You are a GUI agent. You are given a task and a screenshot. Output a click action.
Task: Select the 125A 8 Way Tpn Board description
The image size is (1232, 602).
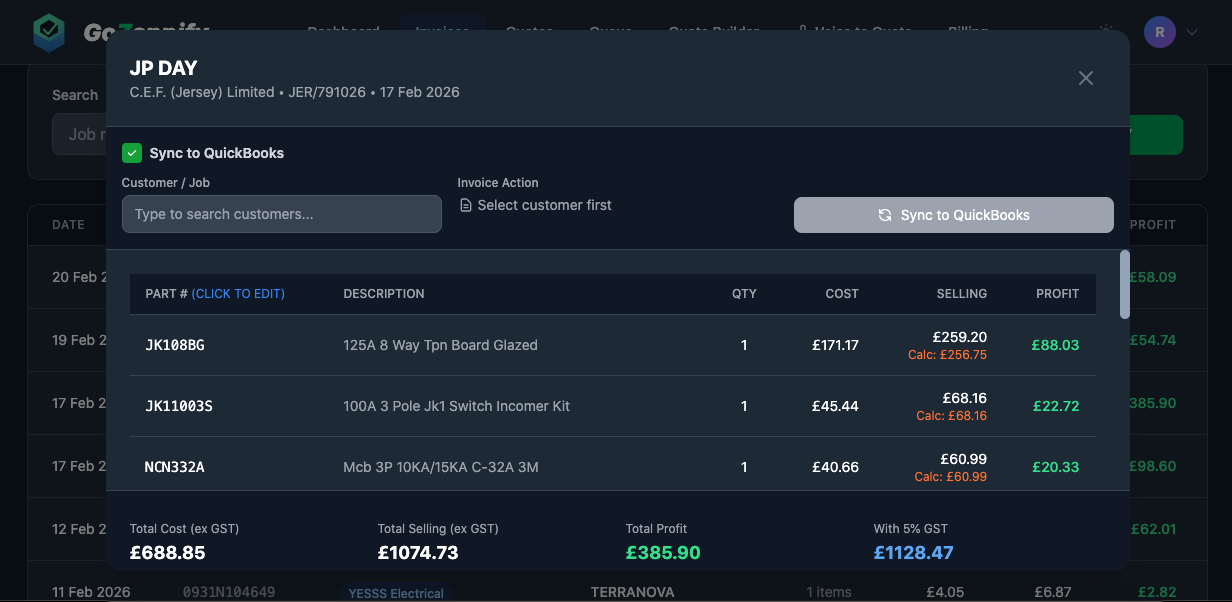(x=440, y=345)
